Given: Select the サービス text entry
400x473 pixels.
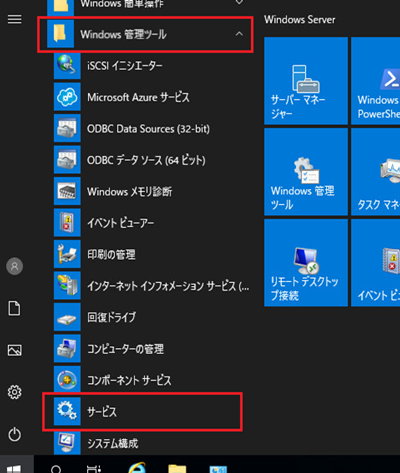Looking at the screenshot, I should (x=102, y=412).
